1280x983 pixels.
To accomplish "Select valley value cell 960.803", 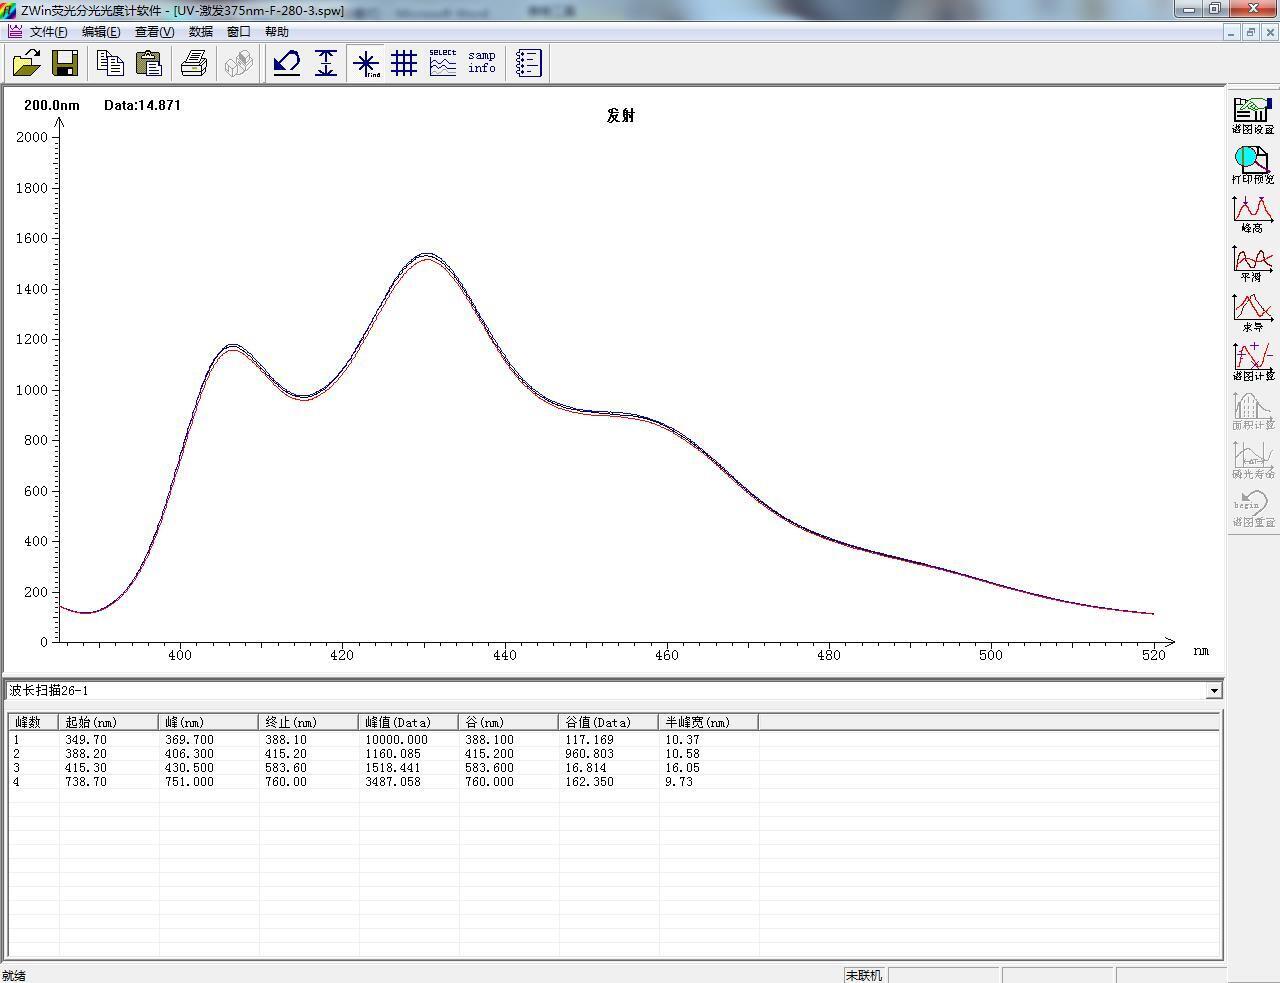I will pos(590,754).
